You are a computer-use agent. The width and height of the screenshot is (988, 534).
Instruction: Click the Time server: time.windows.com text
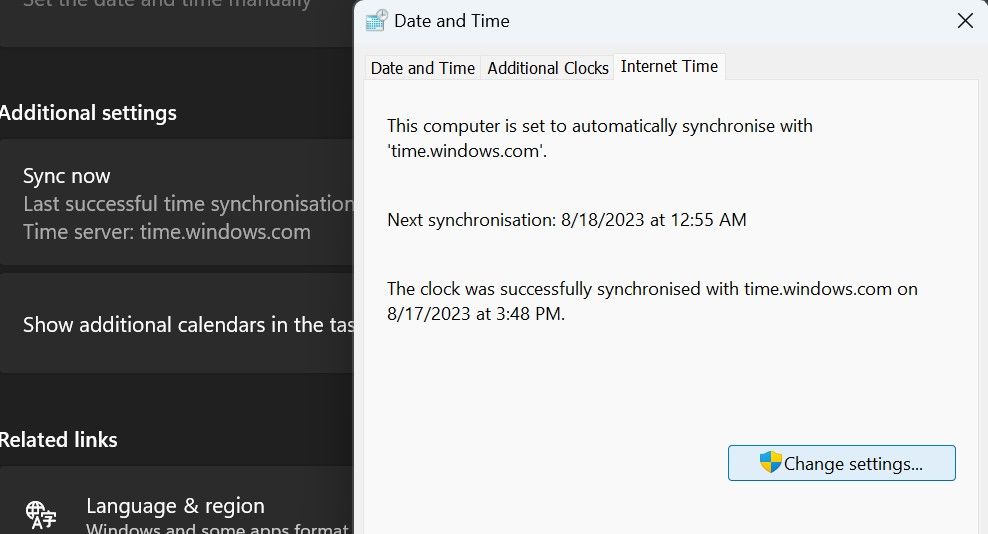point(167,232)
